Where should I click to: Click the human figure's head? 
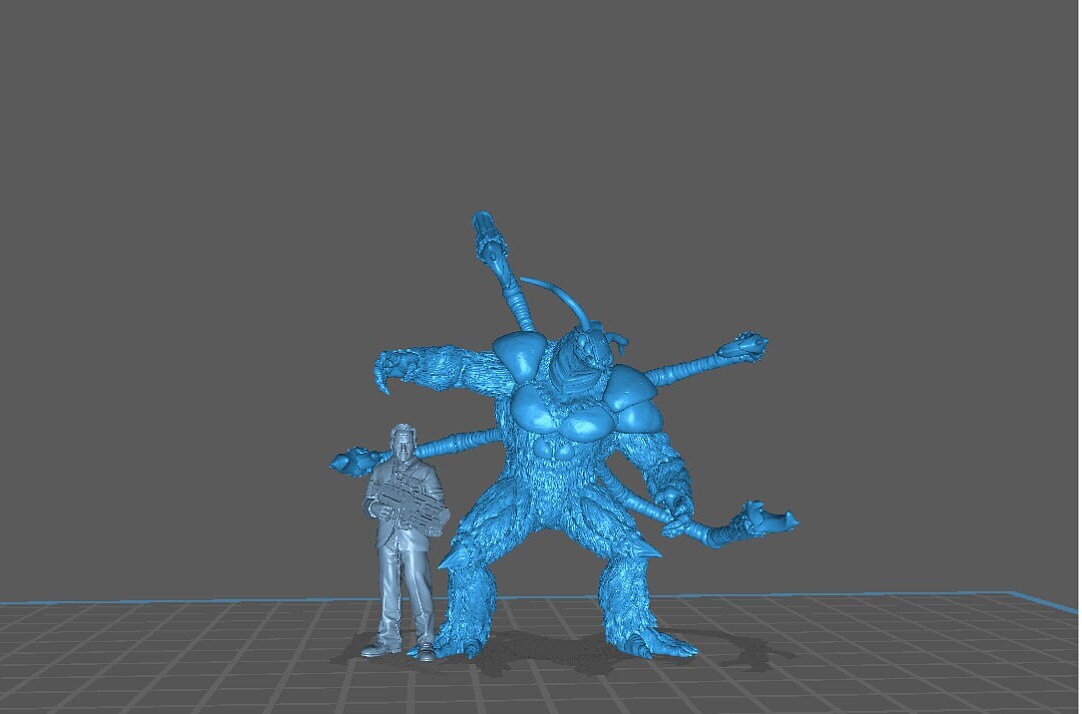click(x=403, y=443)
